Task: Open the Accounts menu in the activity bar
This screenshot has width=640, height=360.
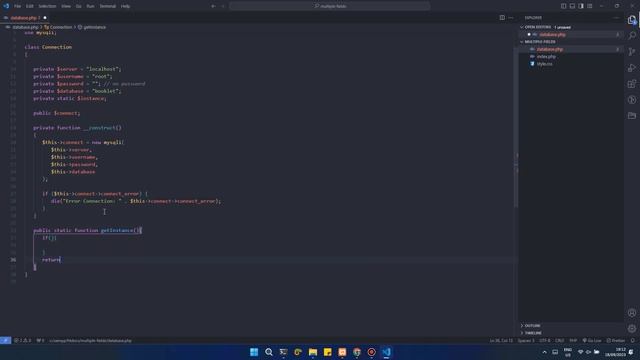Action: point(632,313)
